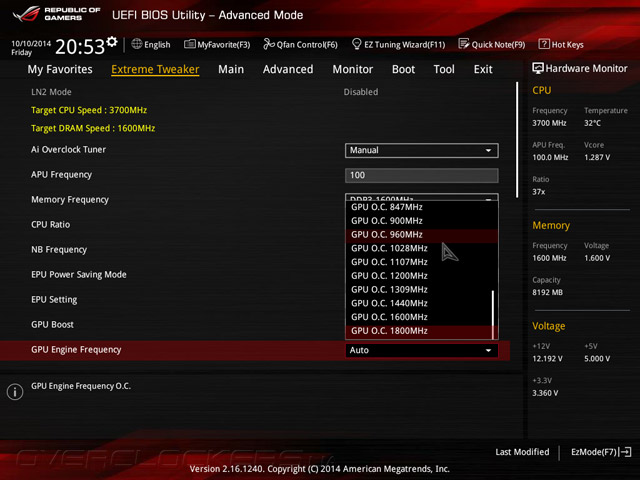The height and width of the screenshot is (480, 640).
Task: Click the MyFavorite folder icon
Action: click(189, 44)
